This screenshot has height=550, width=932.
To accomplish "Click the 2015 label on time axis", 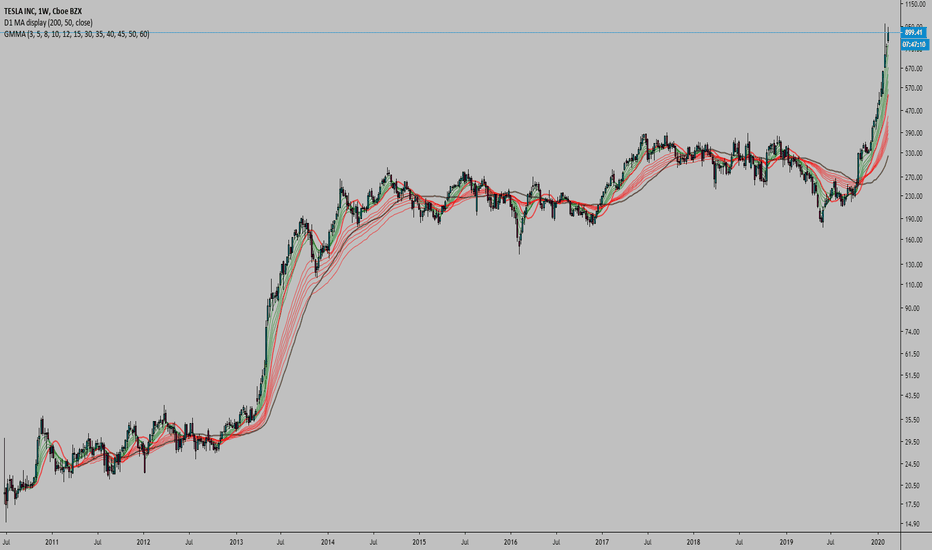I will [x=419, y=542].
